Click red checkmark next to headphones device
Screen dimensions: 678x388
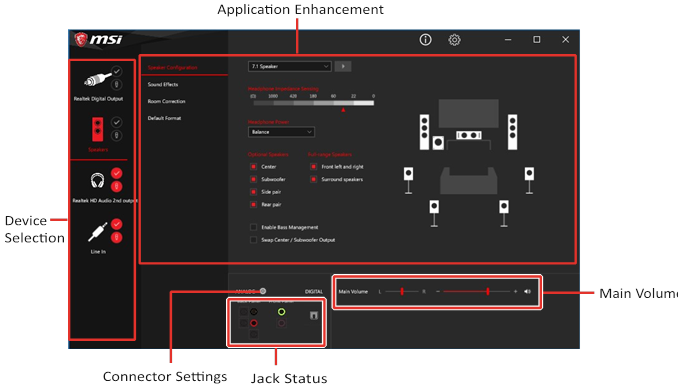coord(116,173)
